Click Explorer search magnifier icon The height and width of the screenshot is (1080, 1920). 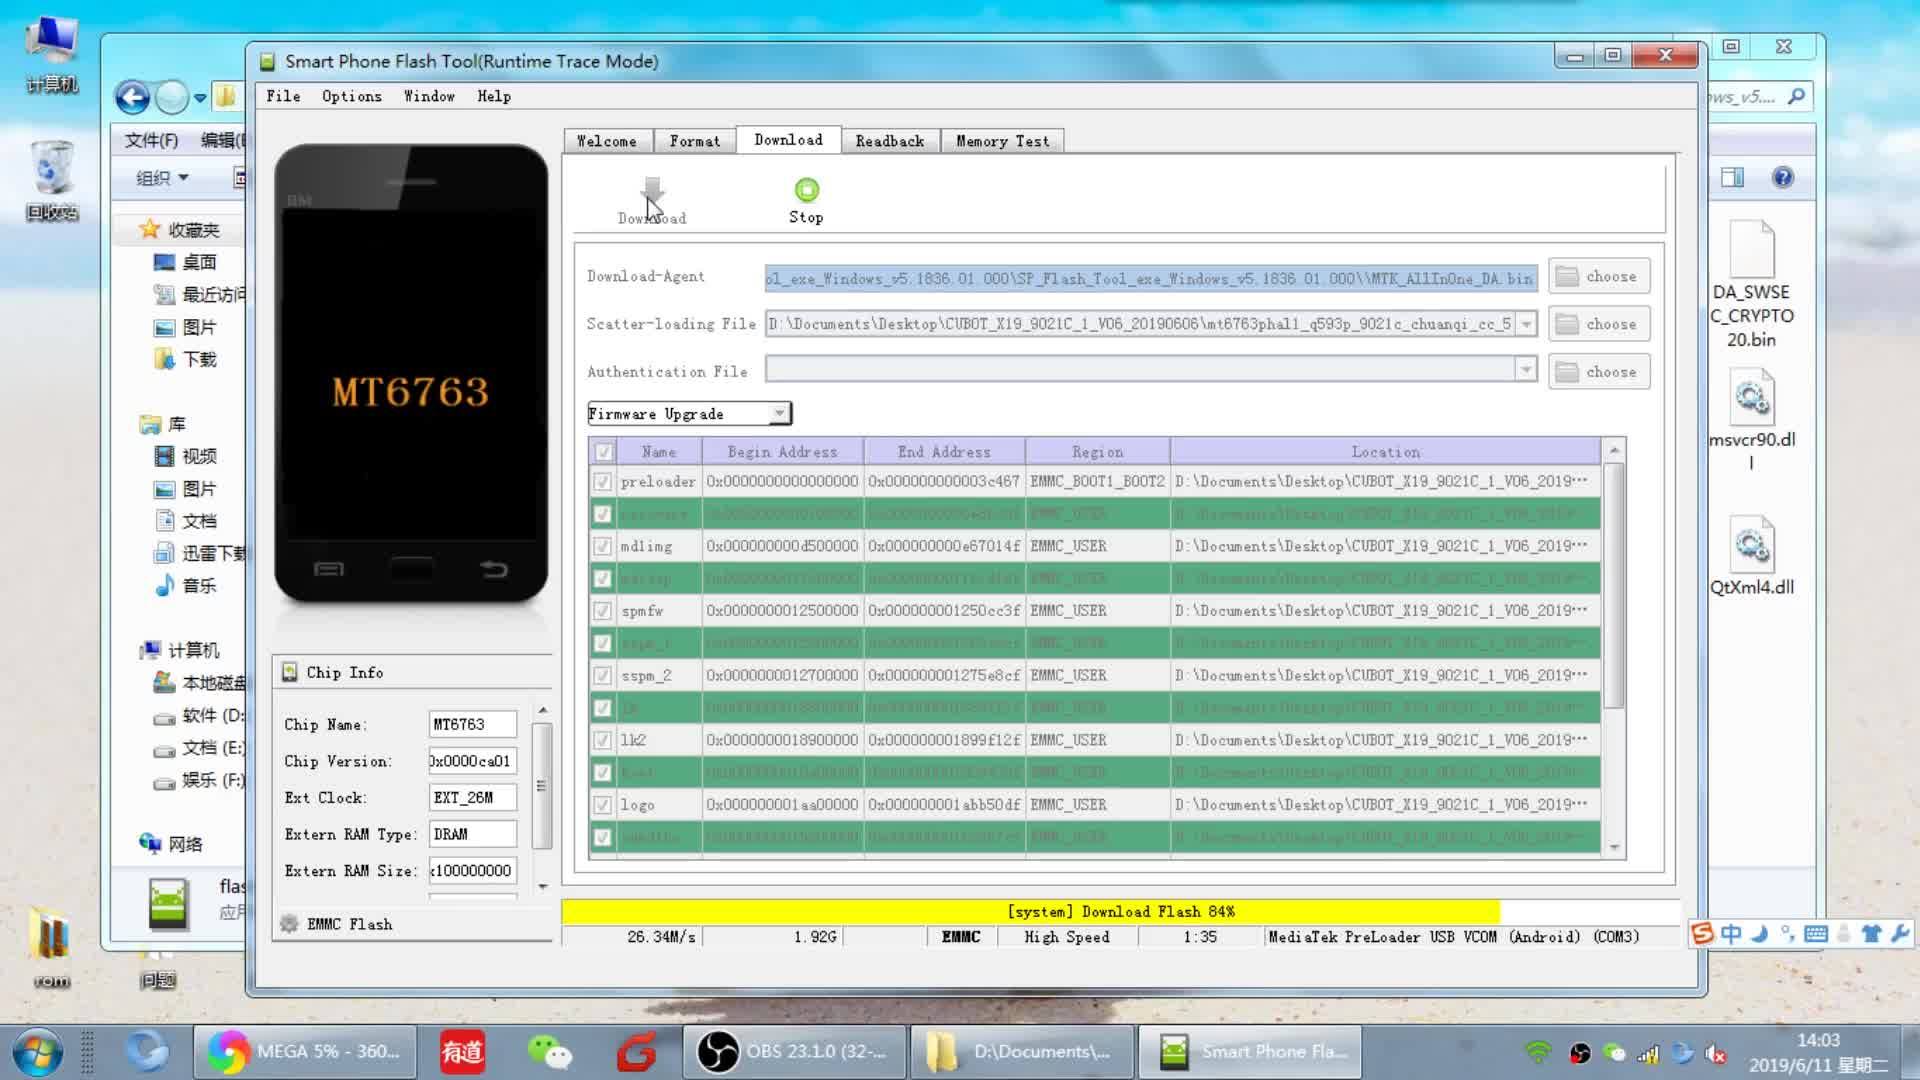pyautogui.click(x=1796, y=97)
